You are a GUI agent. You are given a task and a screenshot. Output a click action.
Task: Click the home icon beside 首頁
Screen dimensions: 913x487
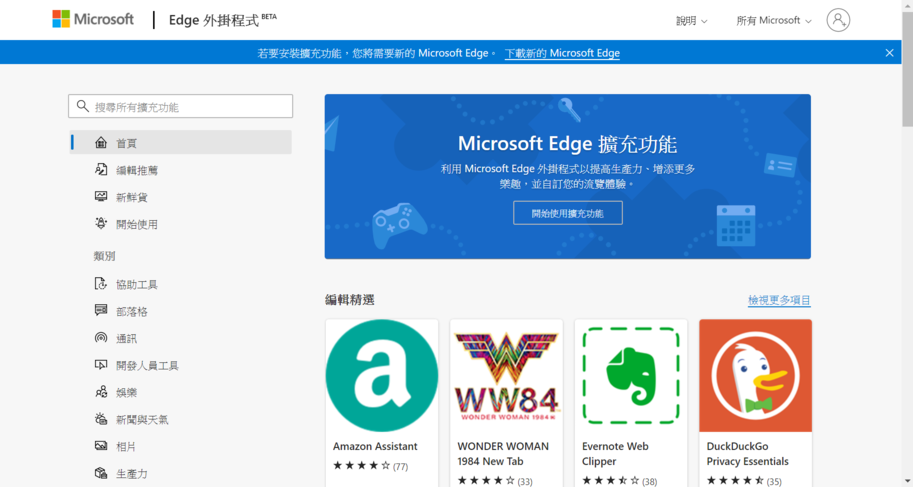(x=101, y=143)
